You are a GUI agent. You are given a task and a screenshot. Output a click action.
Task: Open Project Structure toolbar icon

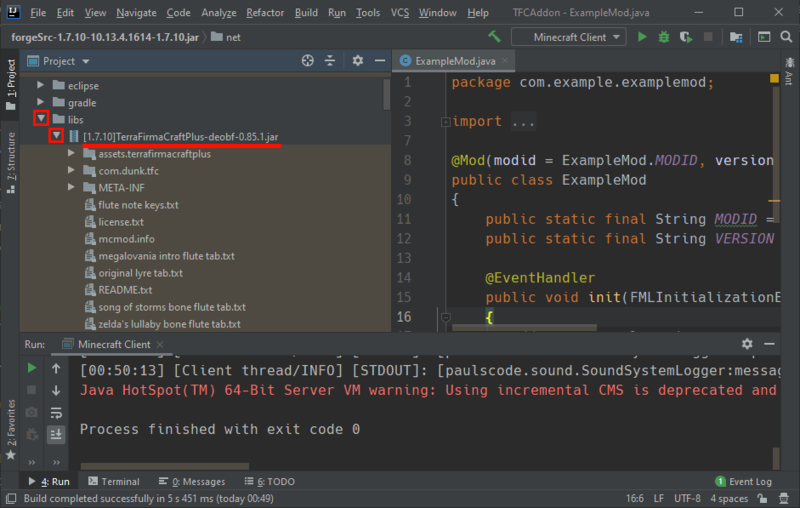click(x=736, y=37)
